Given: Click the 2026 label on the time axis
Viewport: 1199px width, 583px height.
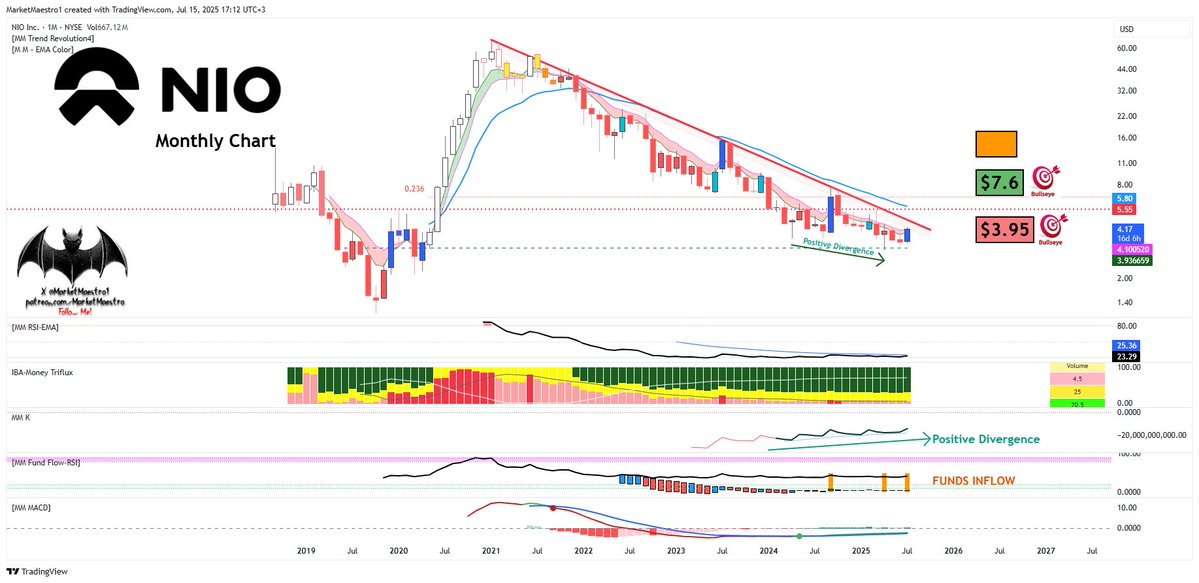Looking at the screenshot, I should 953,550.
